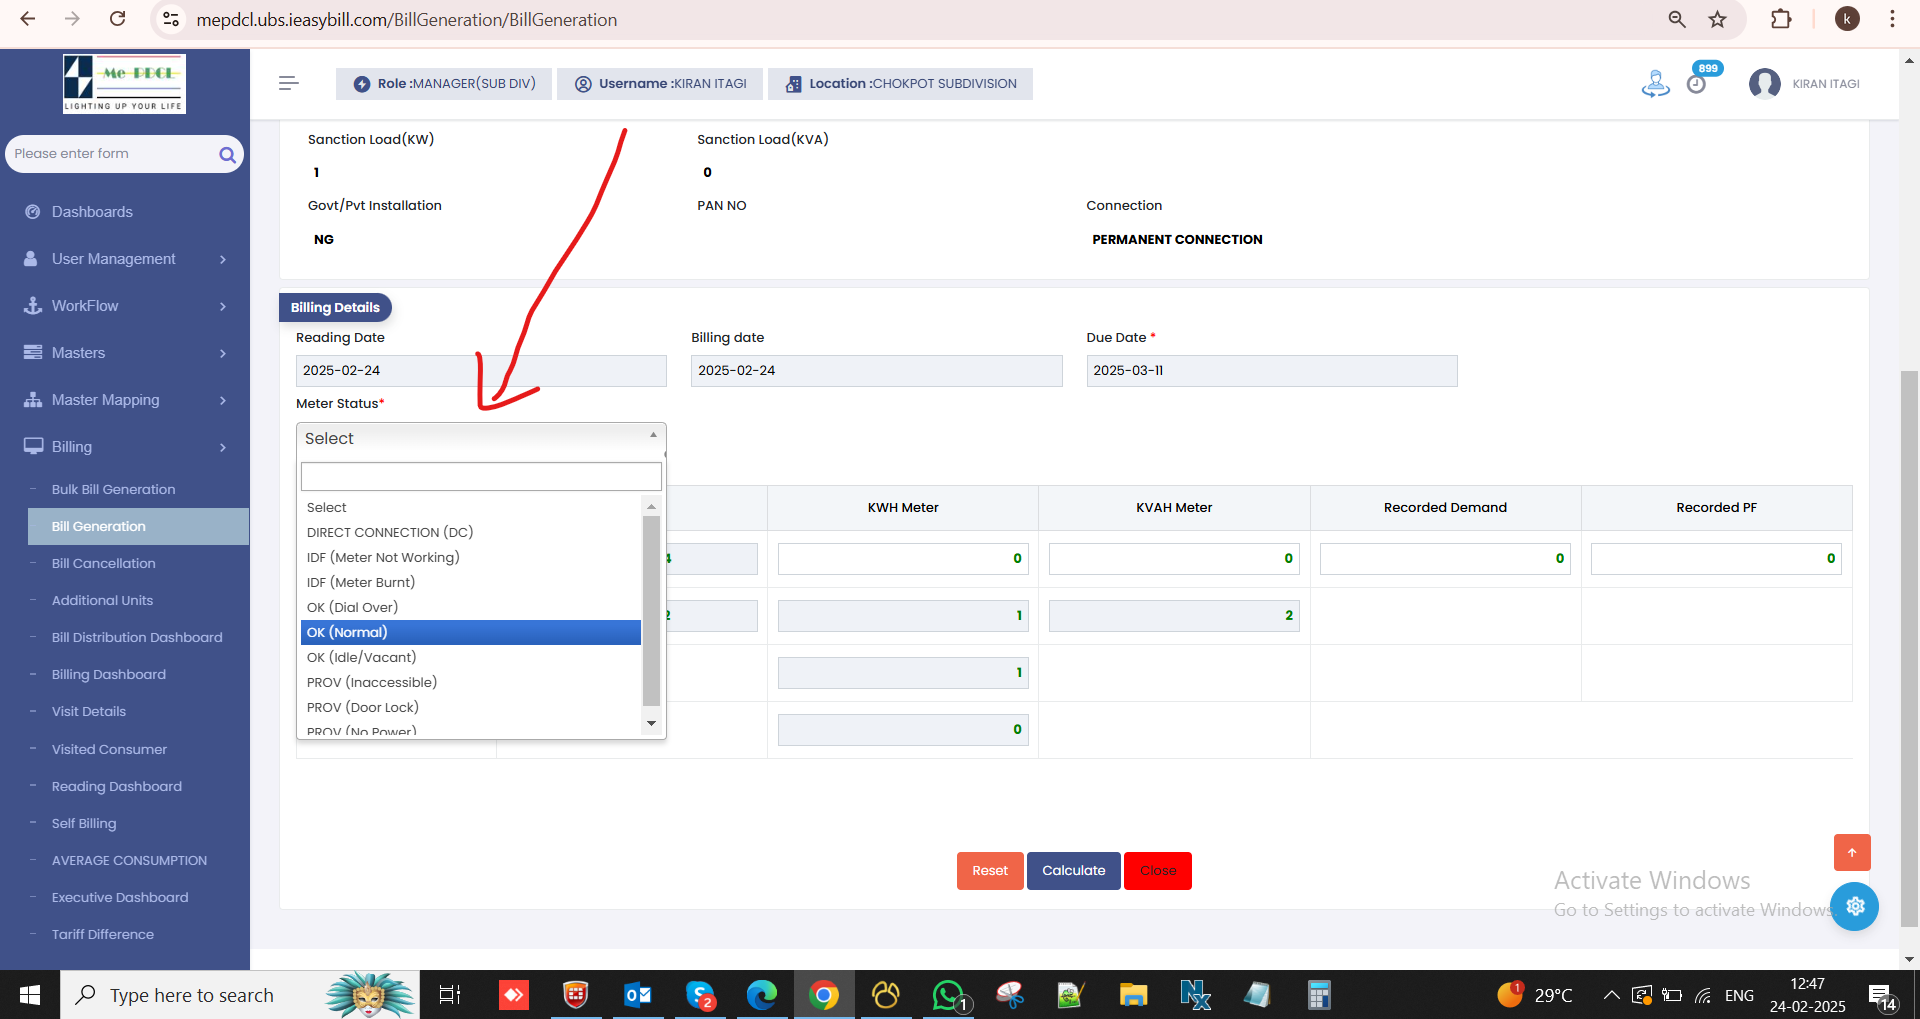Open Outlook in the taskbar
Viewport: 1920px width, 1019px height.
[638, 995]
